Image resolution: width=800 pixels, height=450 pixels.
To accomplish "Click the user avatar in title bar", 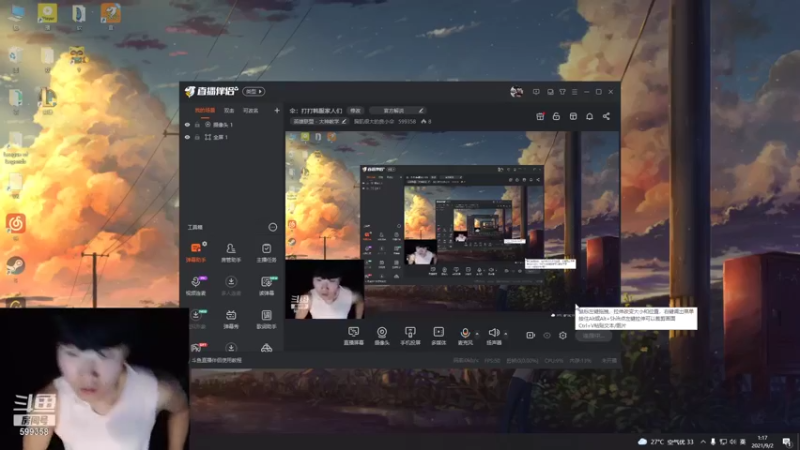I will coord(516,92).
